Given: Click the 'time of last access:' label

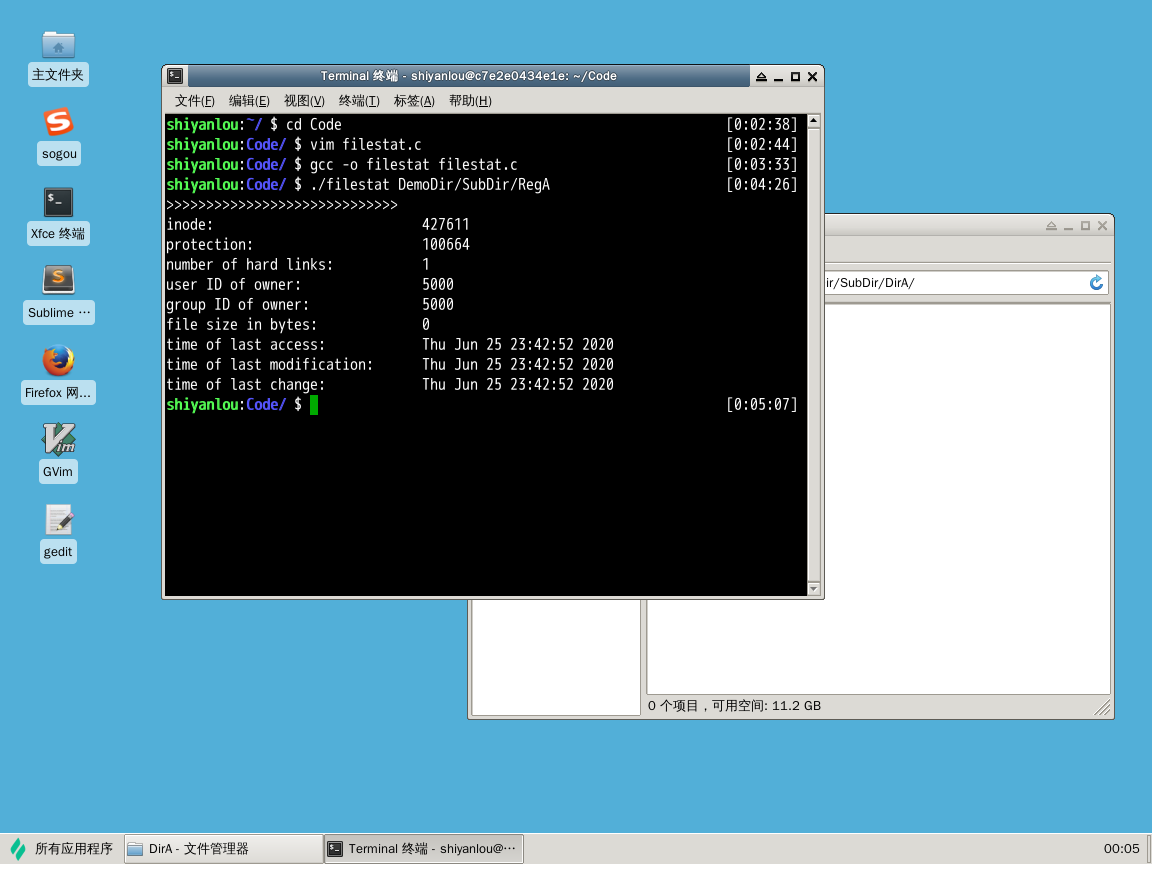Looking at the screenshot, I should (x=245, y=344).
